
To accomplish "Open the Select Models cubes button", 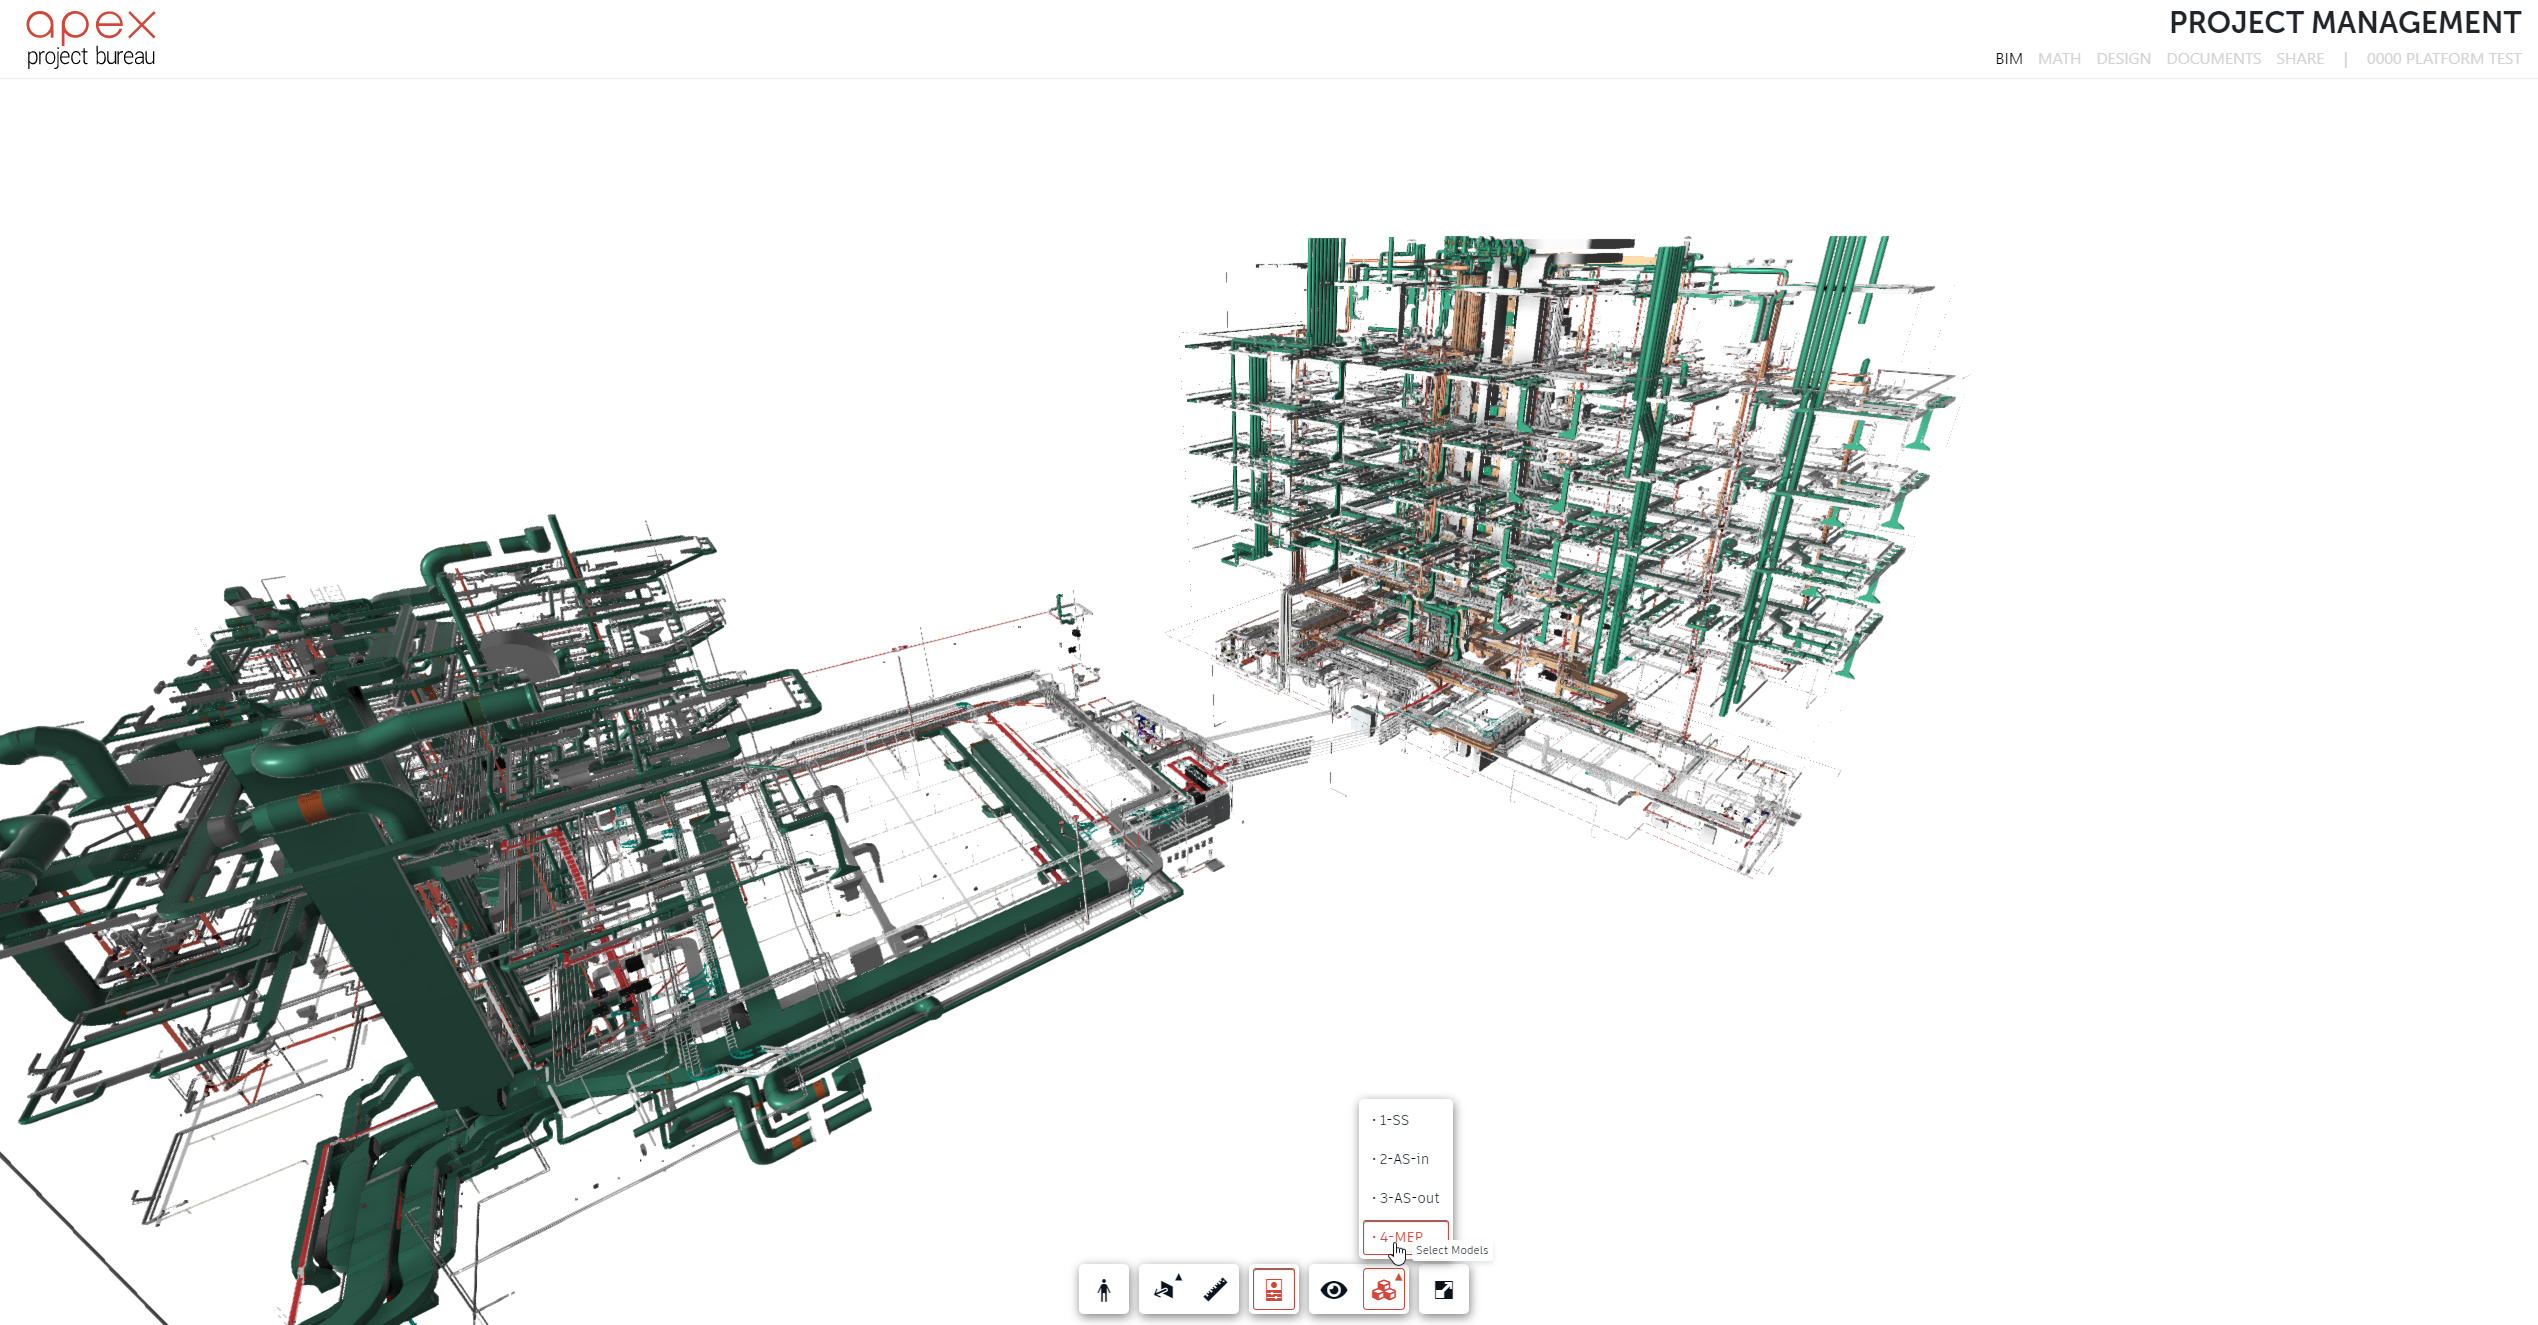I will (1384, 1291).
